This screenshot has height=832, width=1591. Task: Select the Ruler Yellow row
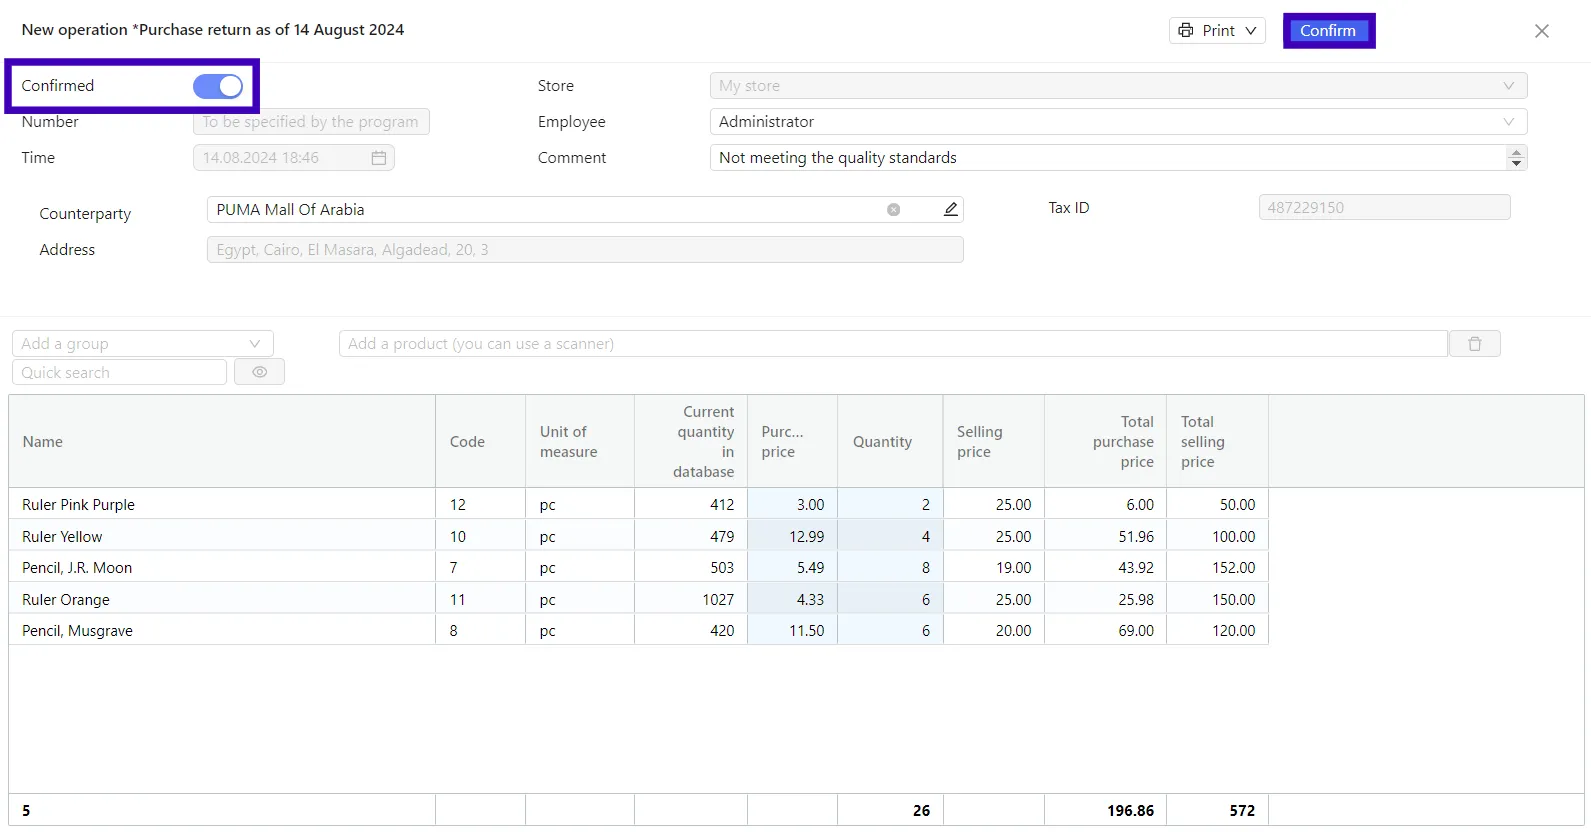638,537
